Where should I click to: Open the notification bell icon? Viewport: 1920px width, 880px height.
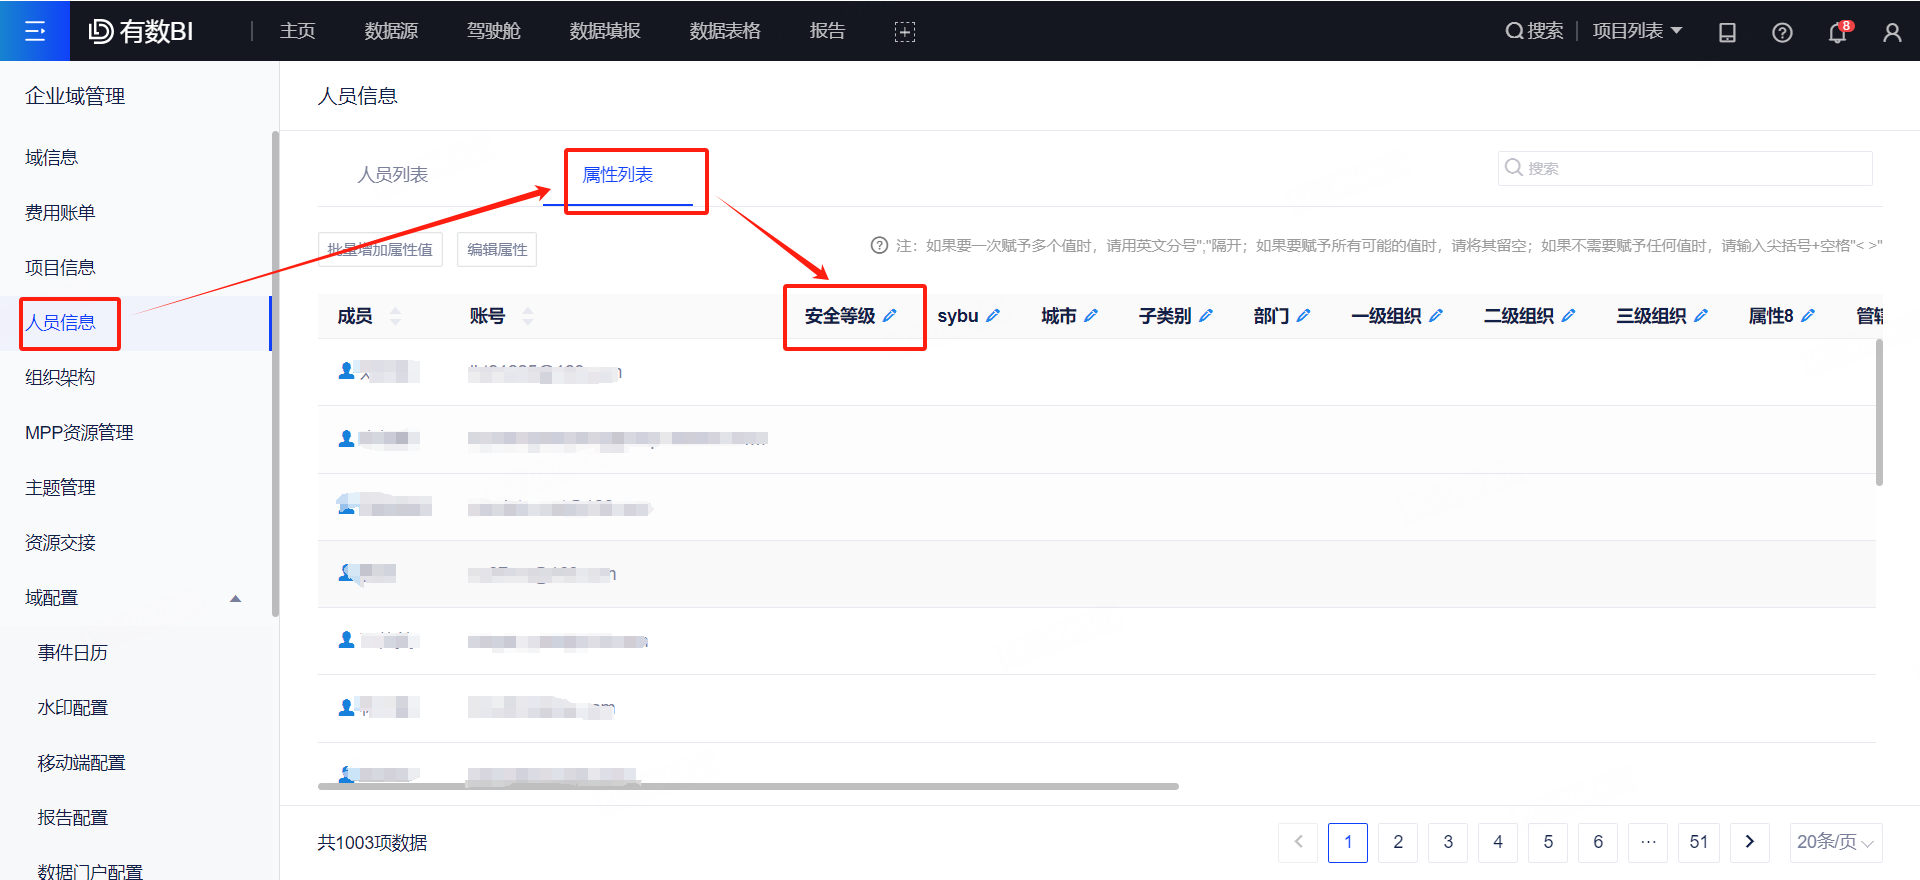[x=1837, y=32]
